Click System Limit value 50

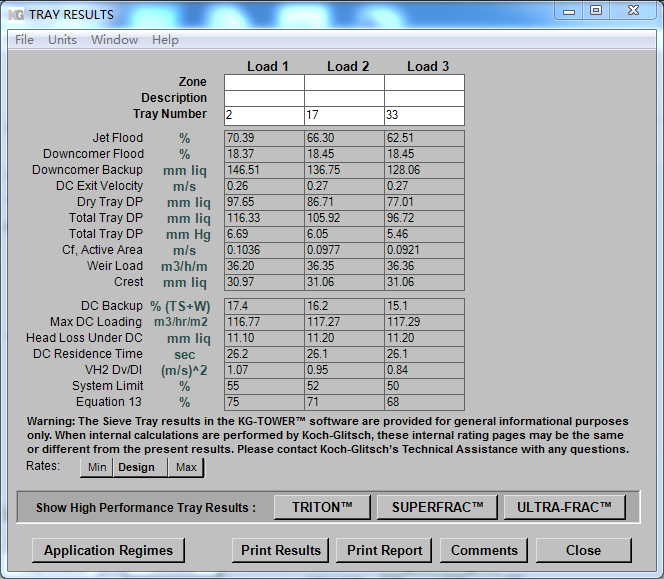(424, 386)
